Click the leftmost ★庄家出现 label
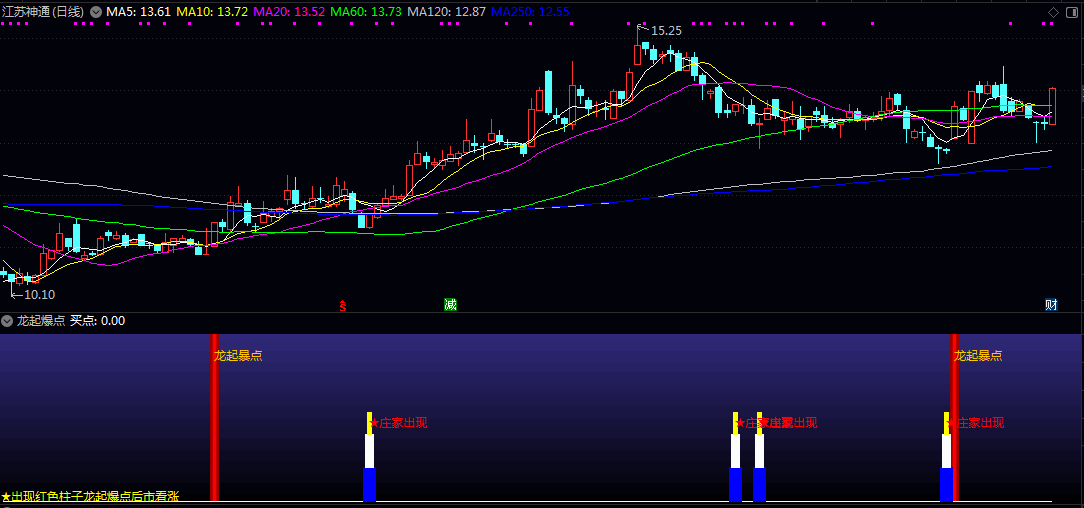 click(x=398, y=423)
